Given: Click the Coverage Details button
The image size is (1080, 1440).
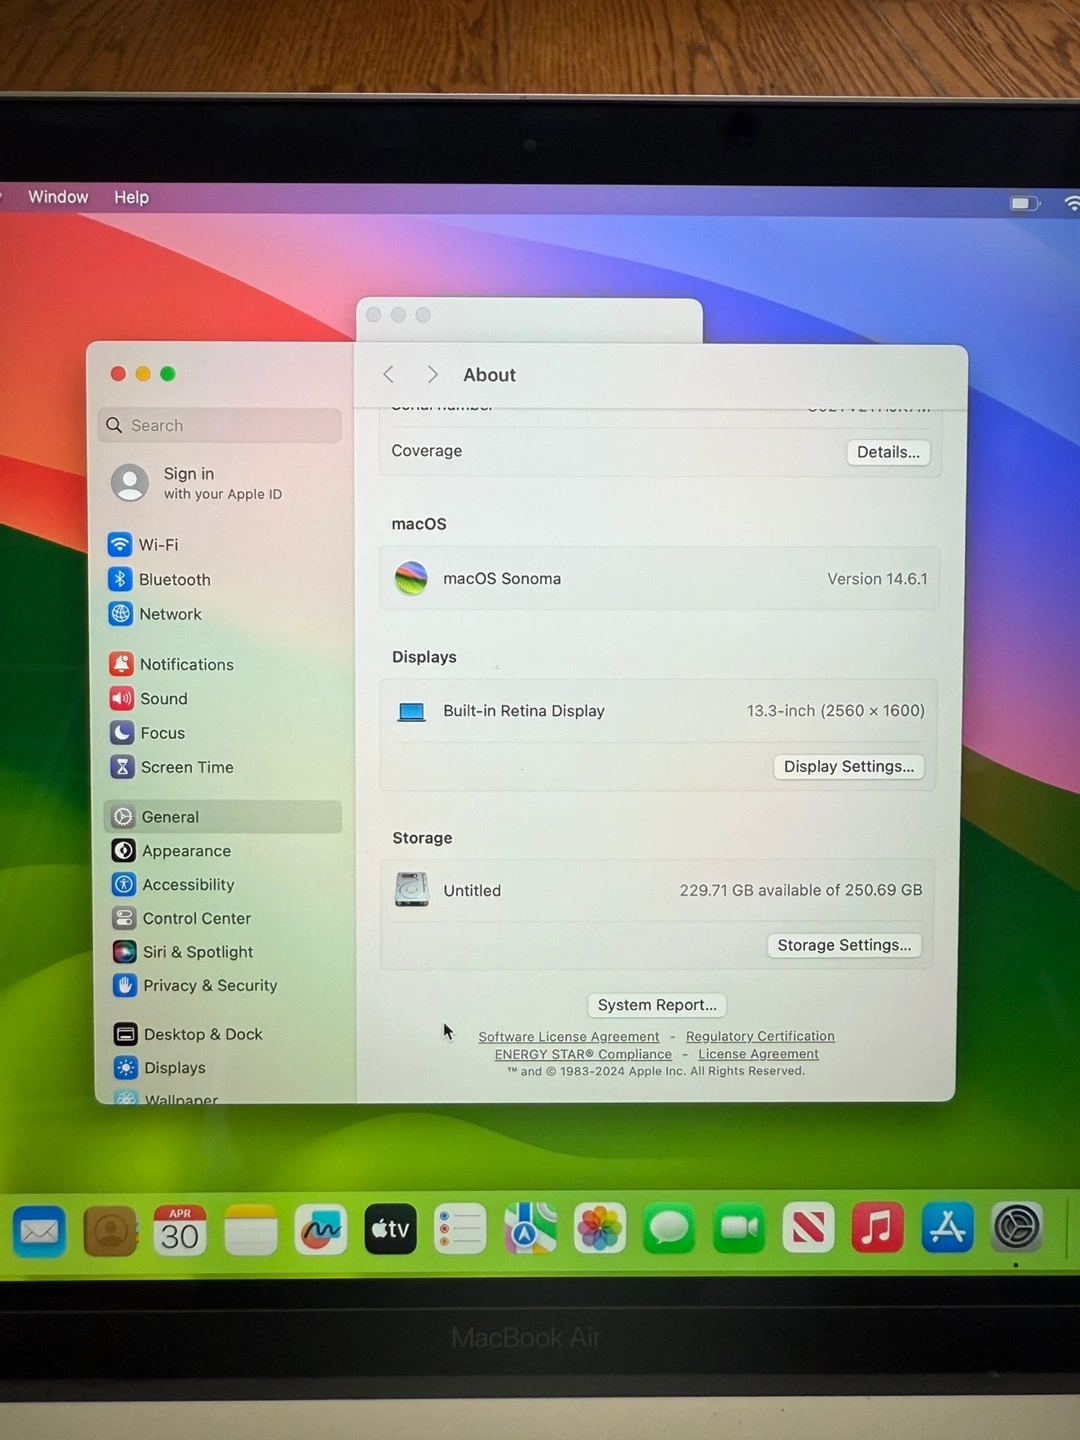Looking at the screenshot, I should coord(888,452).
